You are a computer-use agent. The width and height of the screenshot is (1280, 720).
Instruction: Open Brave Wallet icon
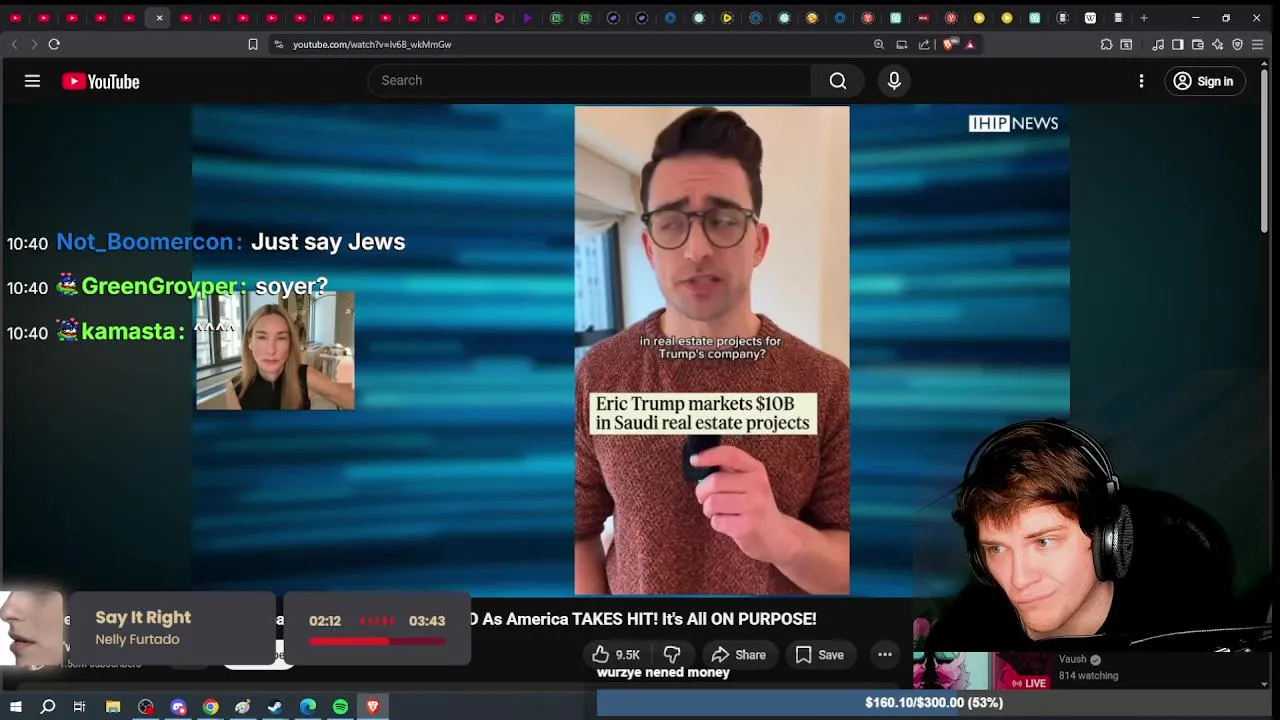(1198, 44)
